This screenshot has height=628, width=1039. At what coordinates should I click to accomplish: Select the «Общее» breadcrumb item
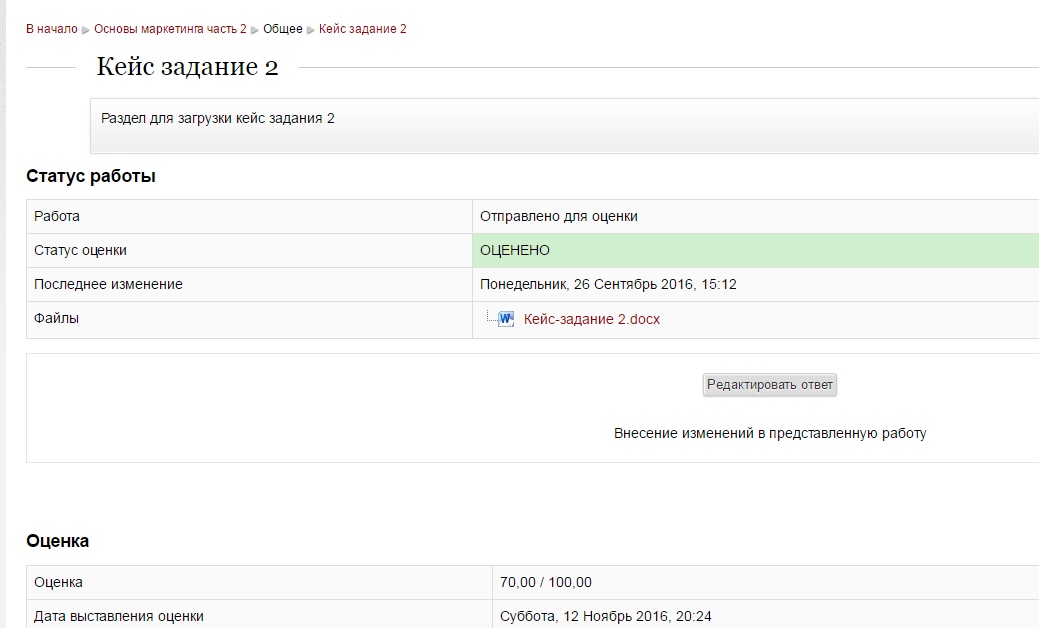[x=282, y=29]
